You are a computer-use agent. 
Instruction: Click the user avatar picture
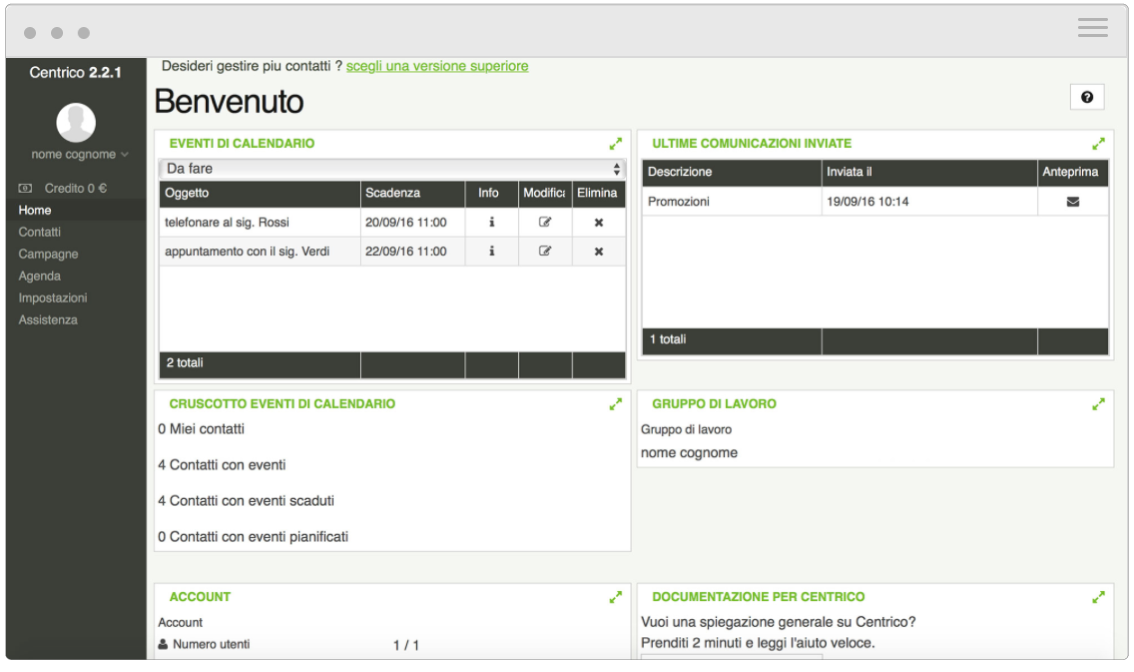pyautogui.click(x=75, y=123)
